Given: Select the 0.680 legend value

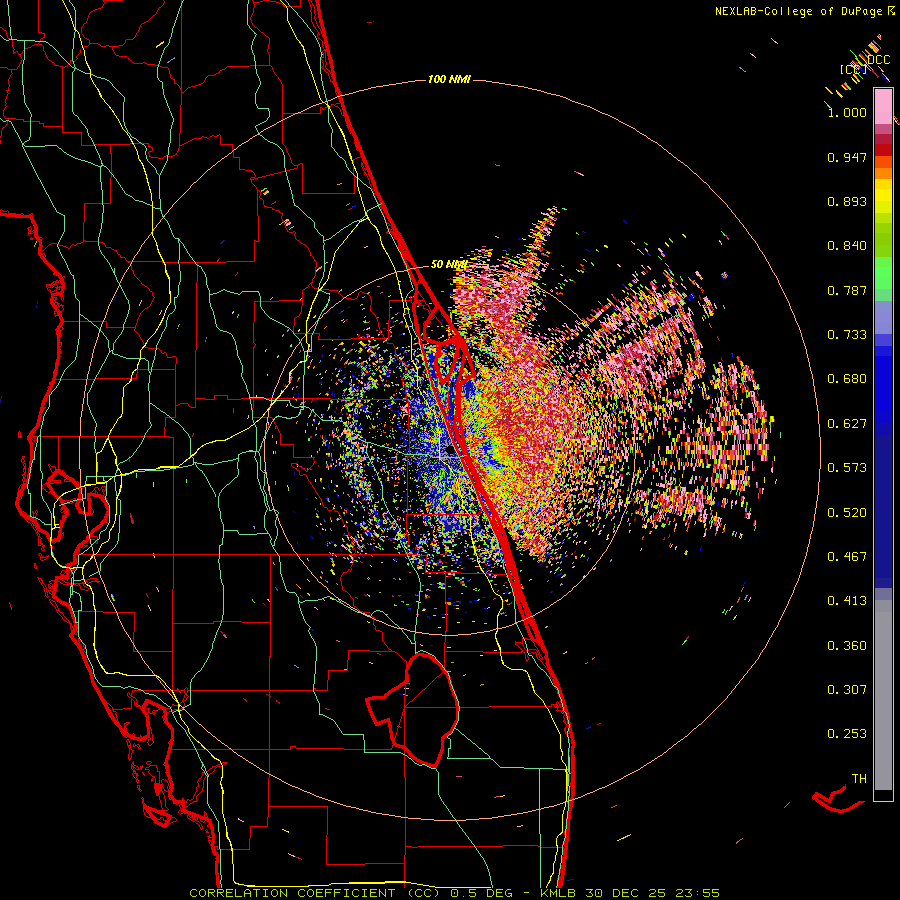Looking at the screenshot, I should 847,379.
